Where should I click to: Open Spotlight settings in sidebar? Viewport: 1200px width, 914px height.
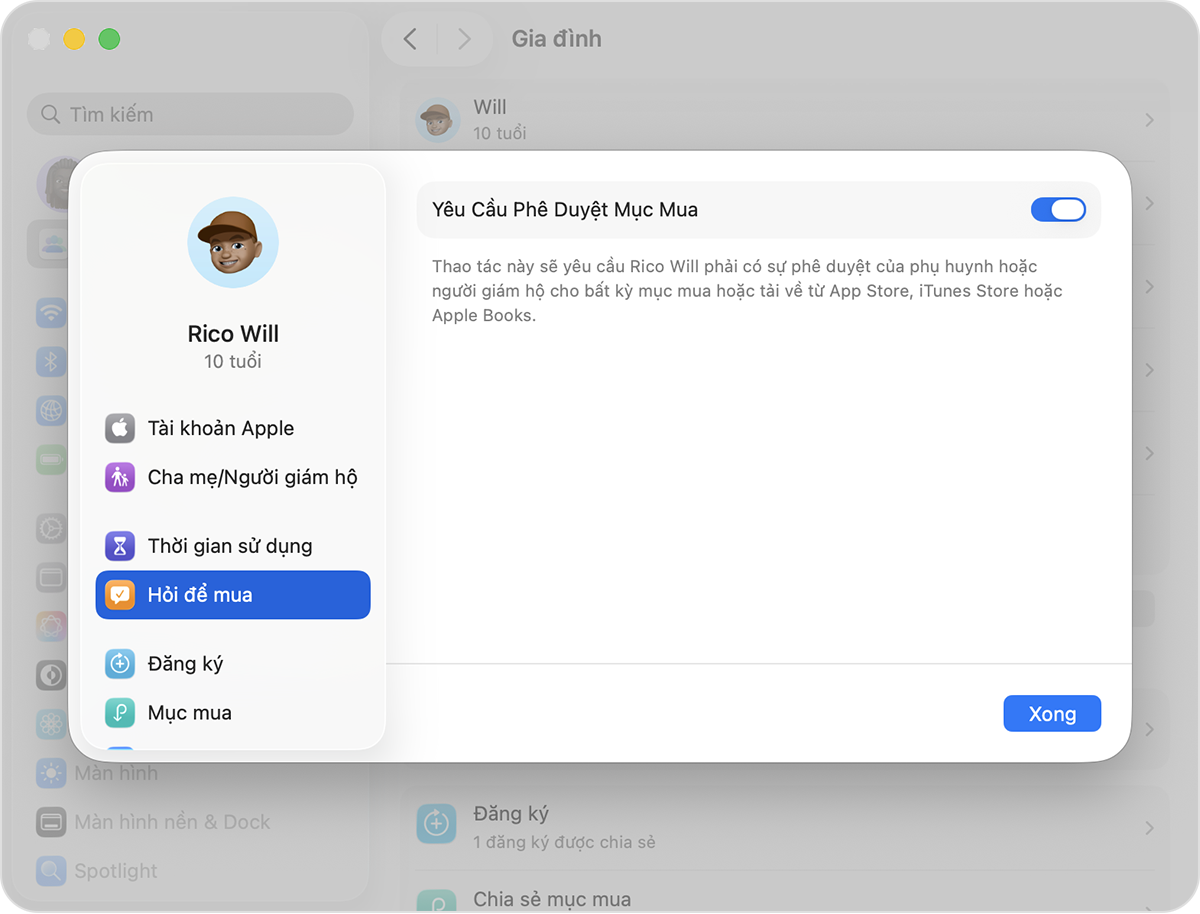pyautogui.click(x=115, y=871)
